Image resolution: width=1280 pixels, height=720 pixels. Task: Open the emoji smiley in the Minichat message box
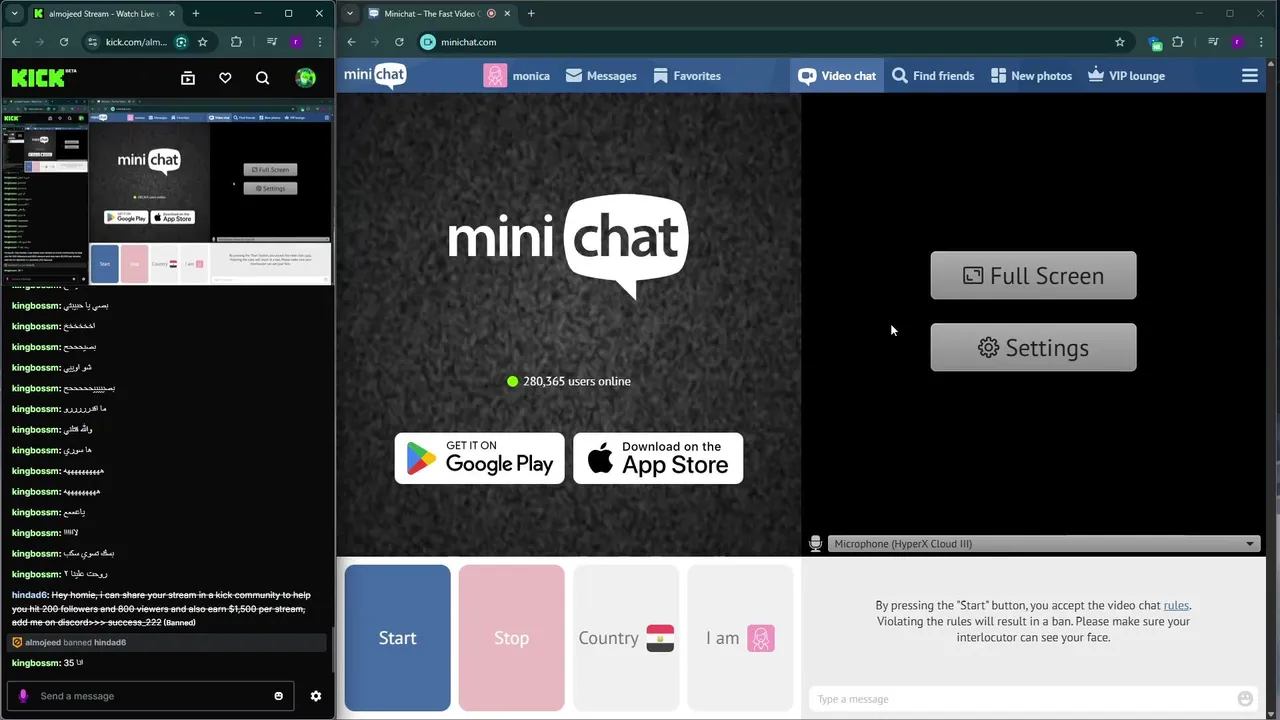pos(1245,699)
